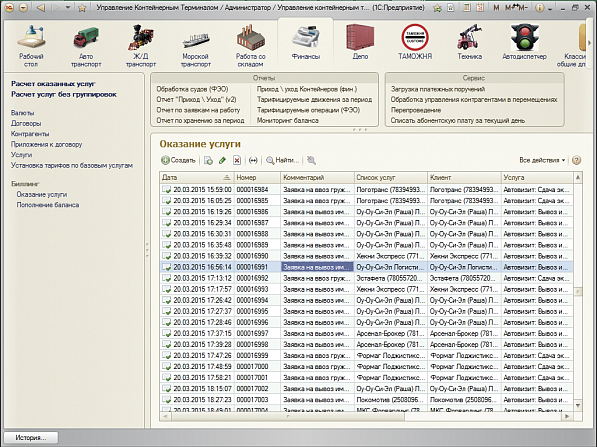Screen dimensions: 597x447
Task: Show more sections with right arrow
Action: (x=589, y=43)
